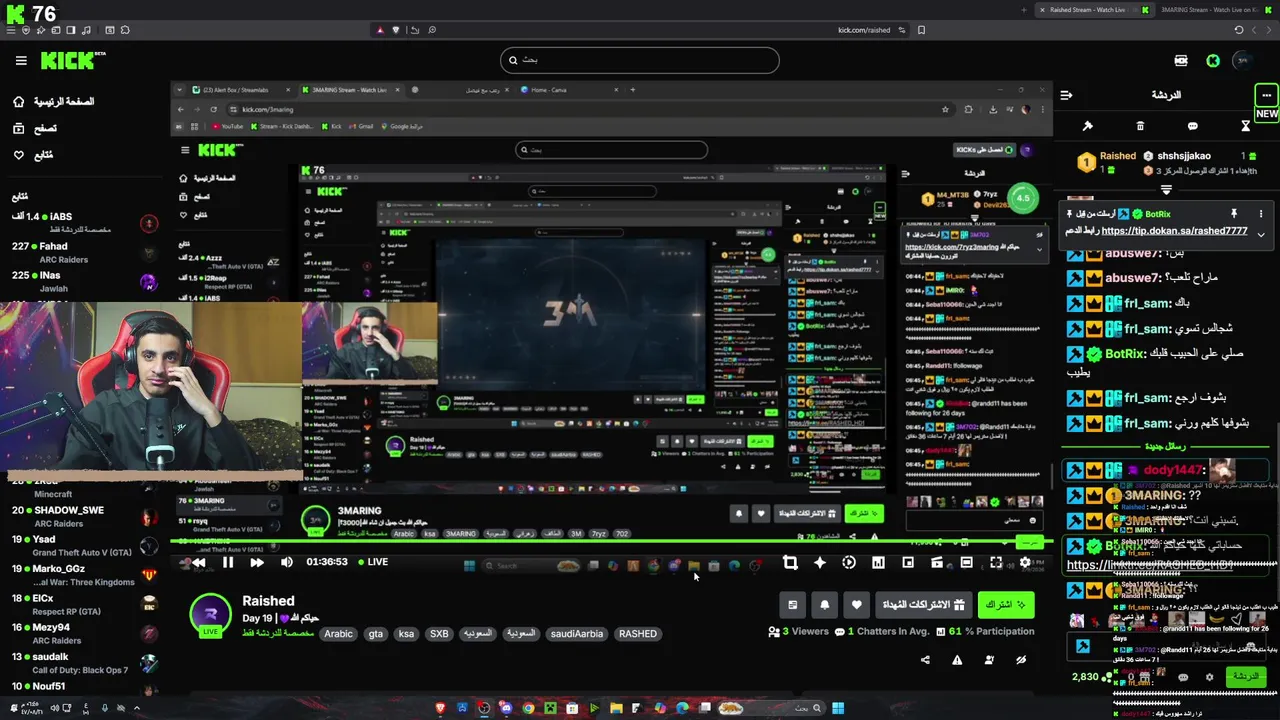Viewport: 1280px width, 720px height.
Task: Open ElCx Respect RP channel
Action: point(84,604)
